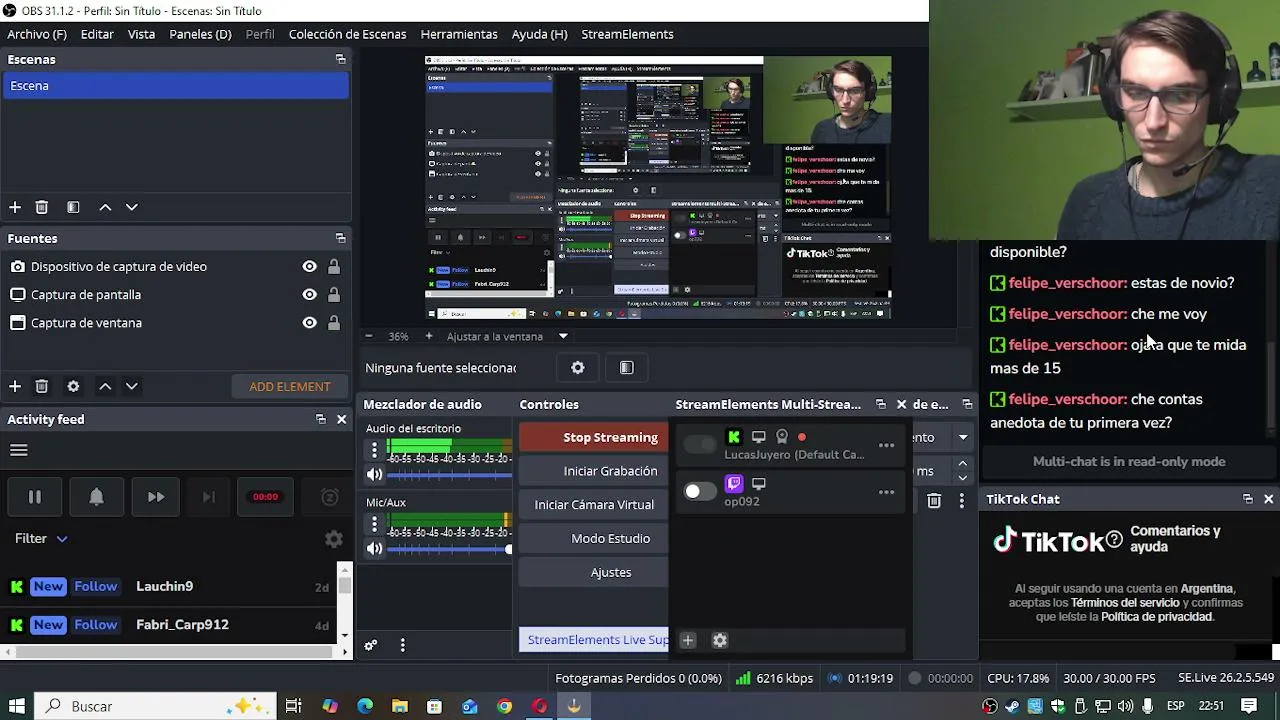Hide Dispositivo de captura de video source
1280x720 pixels.
pos(310,267)
